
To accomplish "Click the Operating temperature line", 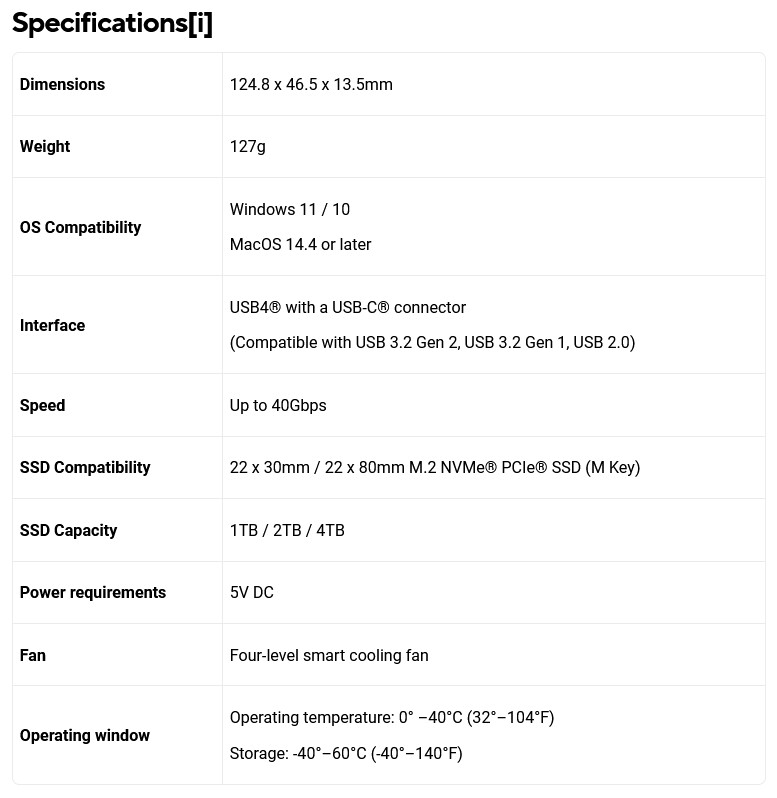I will 392,718.
